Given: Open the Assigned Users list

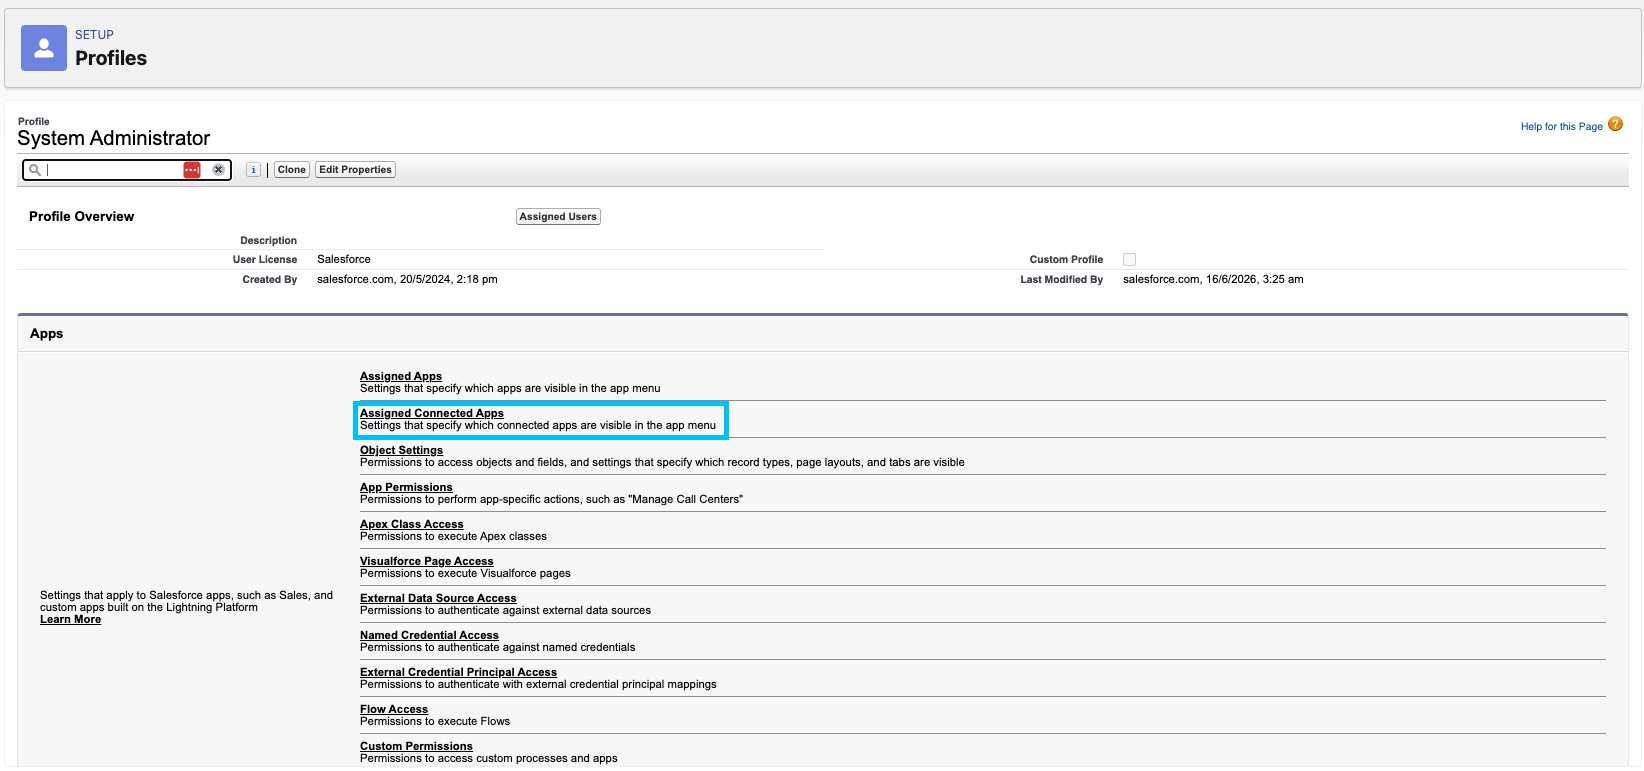Looking at the screenshot, I should point(558,217).
